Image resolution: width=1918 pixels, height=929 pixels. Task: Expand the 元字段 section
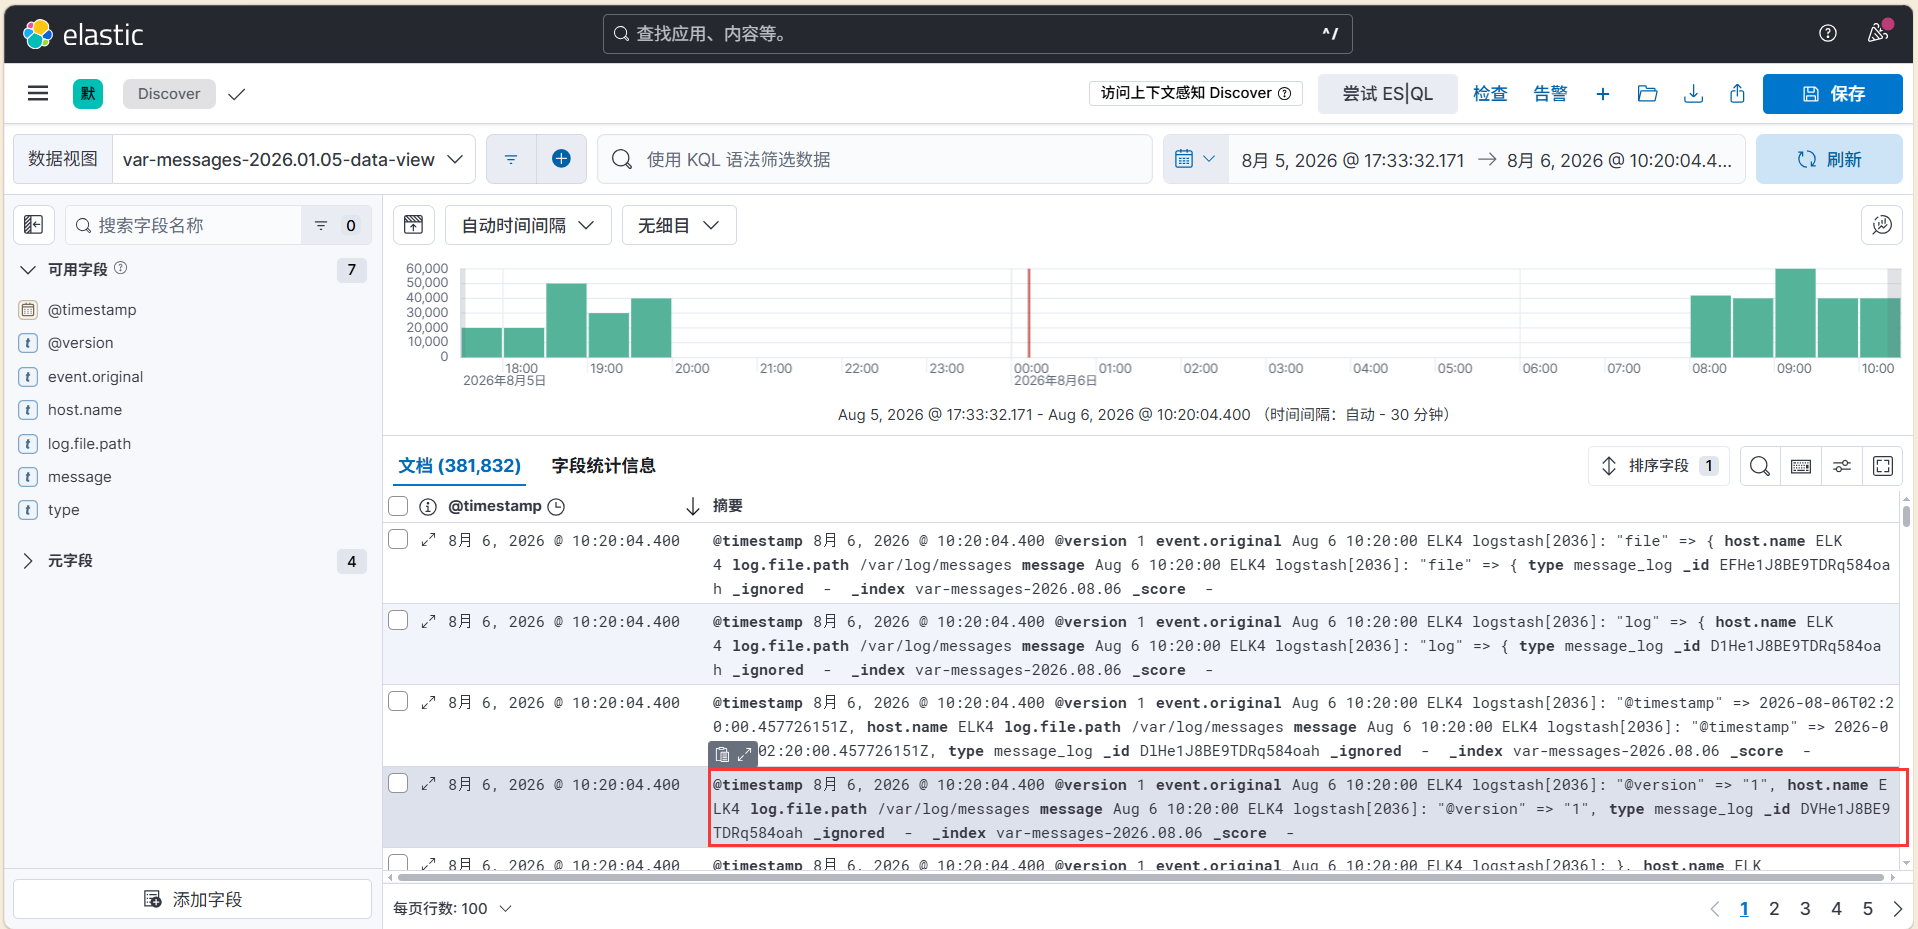pyautogui.click(x=70, y=561)
